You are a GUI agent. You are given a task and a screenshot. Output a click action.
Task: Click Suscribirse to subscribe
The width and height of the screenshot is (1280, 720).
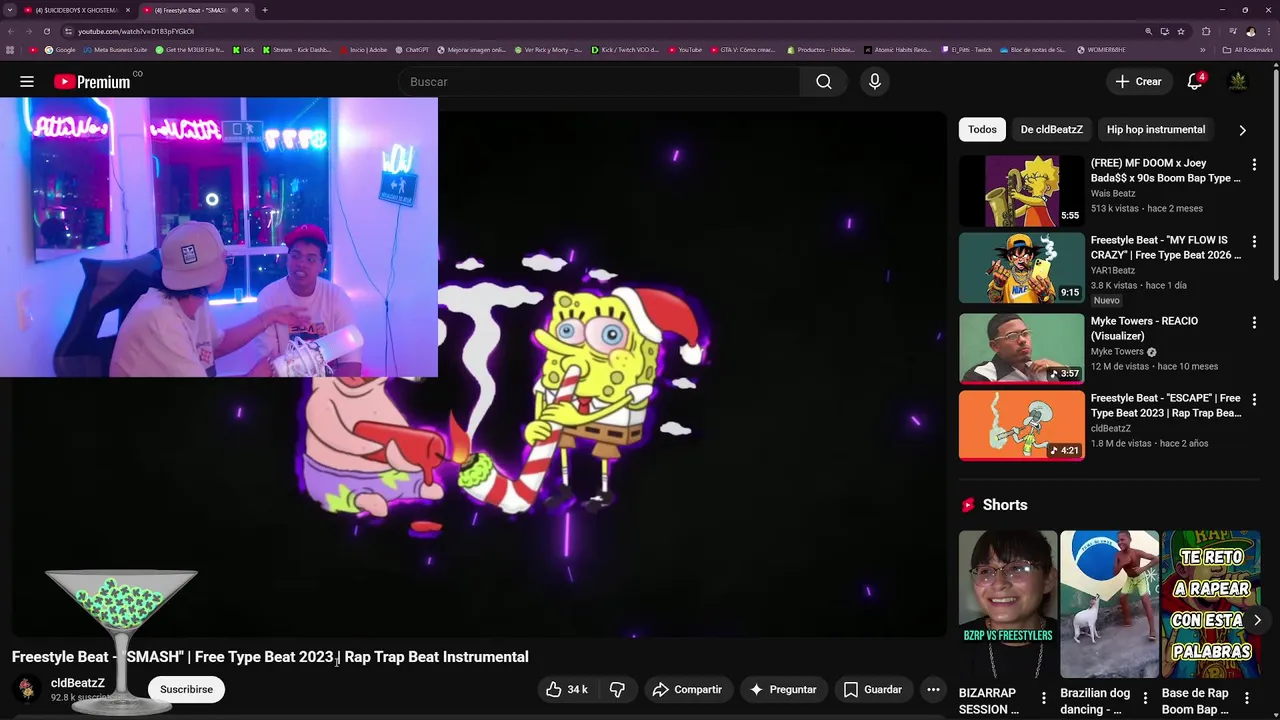pyautogui.click(x=186, y=689)
